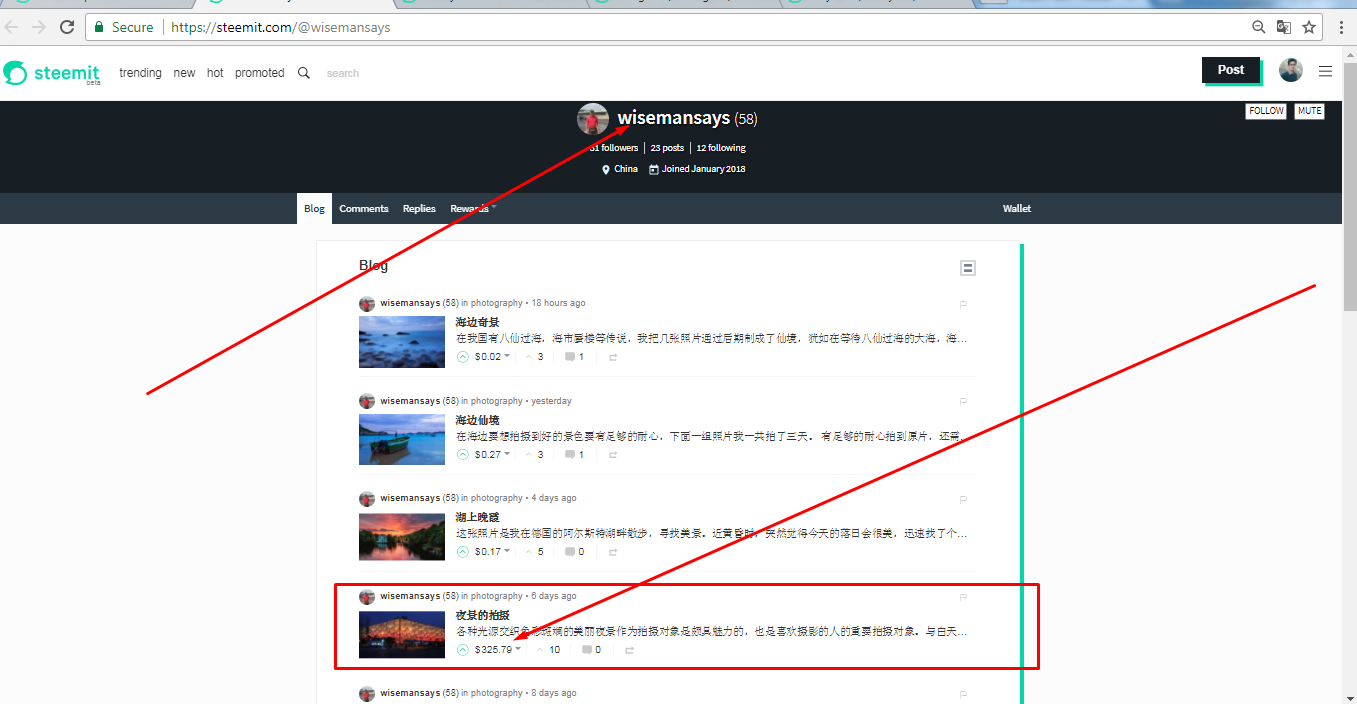
Task: Click the MUTE button
Action: [x=1309, y=111]
